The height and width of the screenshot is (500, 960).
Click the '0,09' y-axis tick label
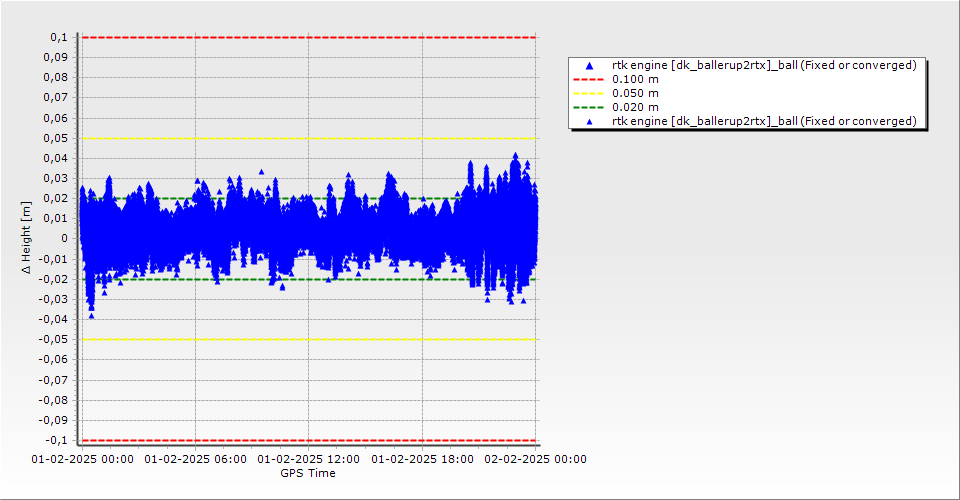[x=56, y=58]
